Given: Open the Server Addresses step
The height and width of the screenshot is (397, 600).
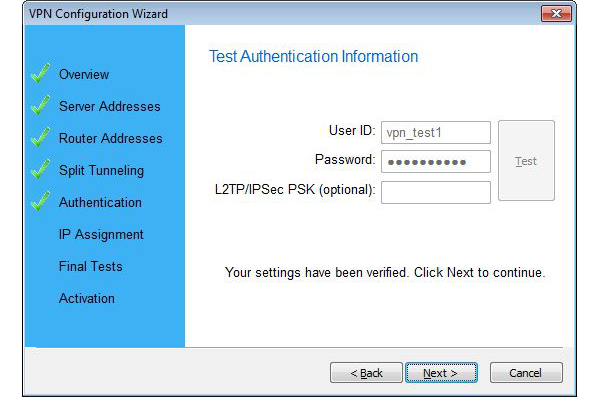Looking at the screenshot, I should coord(109,106).
